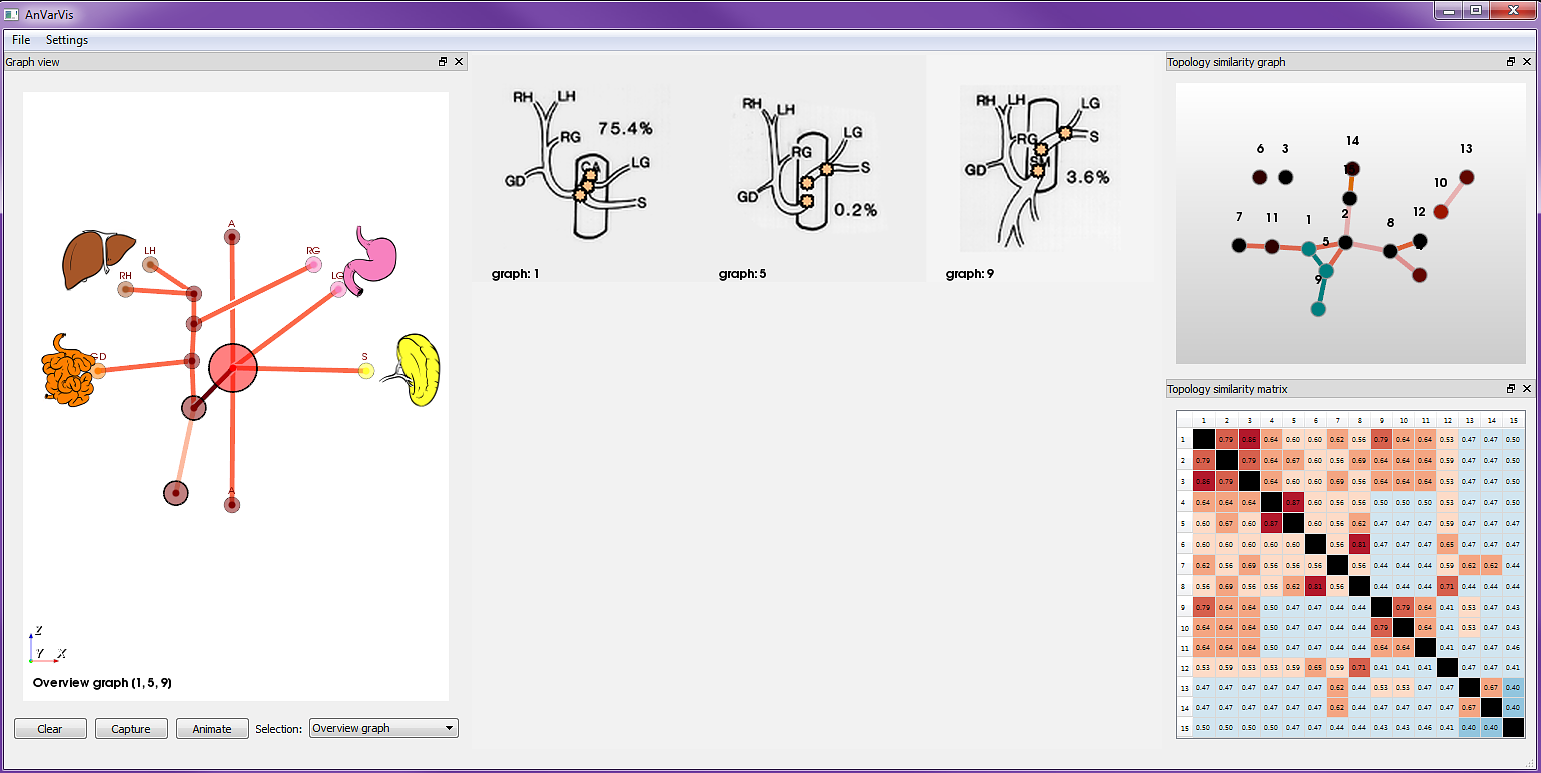Undock the Topology similarity graph panel
This screenshot has width=1541, height=773.
pyautogui.click(x=1511, y=62)
